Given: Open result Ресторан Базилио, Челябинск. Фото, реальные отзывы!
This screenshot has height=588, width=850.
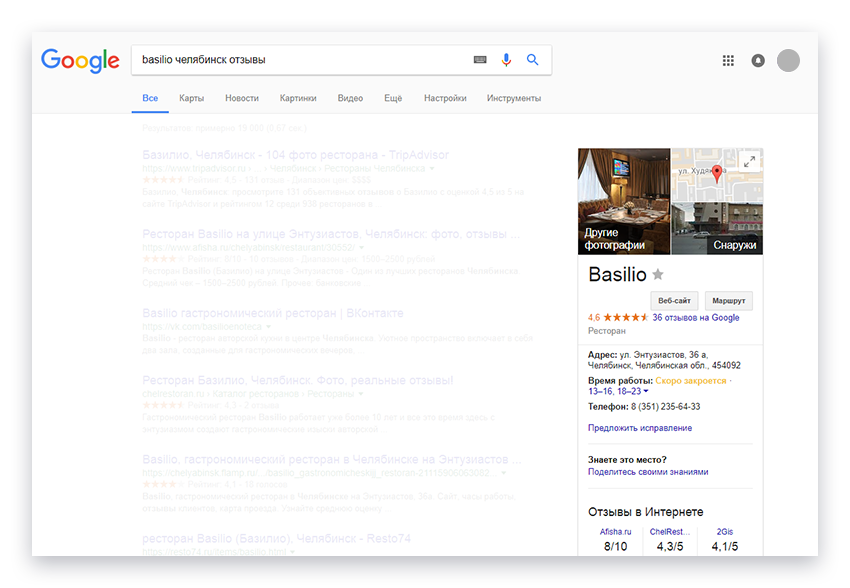Looking at the screenshot, I should click(298, 380).
